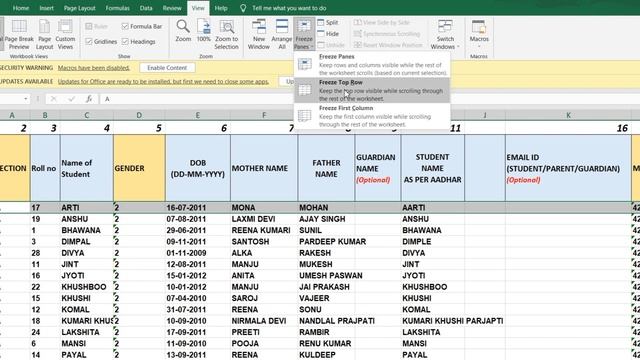640x360 pixels.
Task: Open the Formulas ribbon tab
Action: coord(118,8)
